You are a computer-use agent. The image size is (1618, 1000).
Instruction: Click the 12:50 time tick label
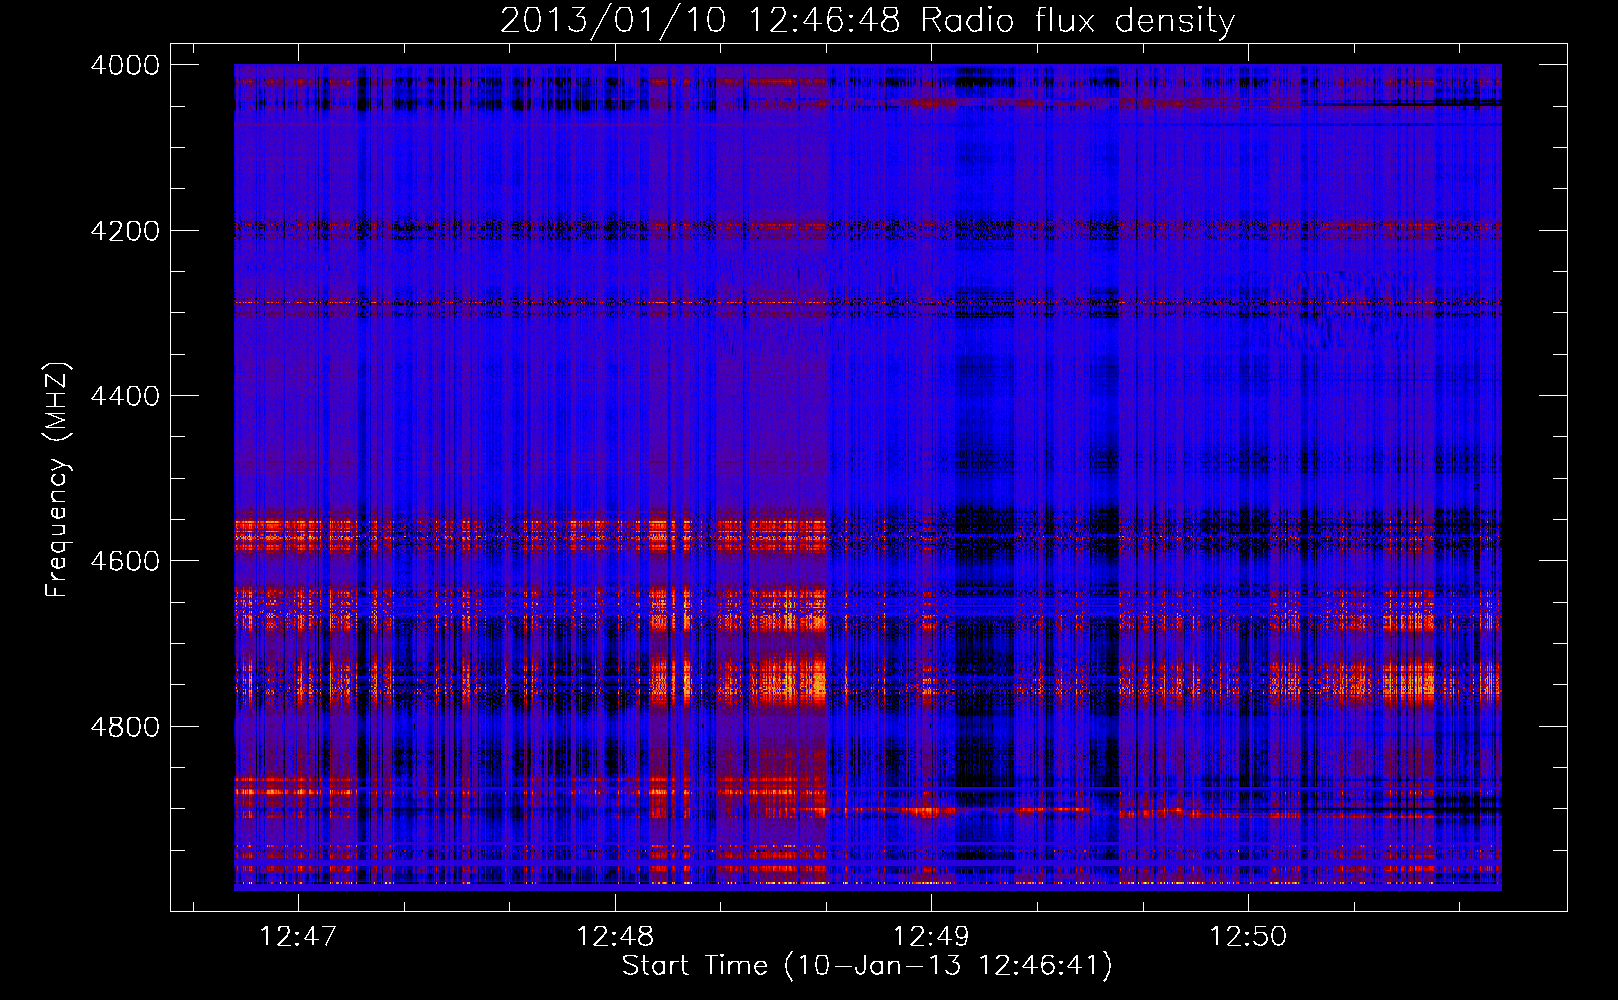[x=1249, y=937]
